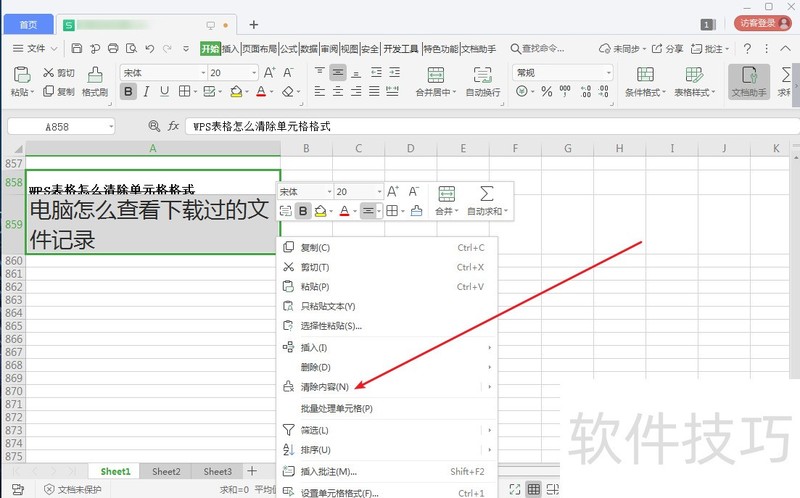
Task: Click the 分享 share button
Action: [x=668, y=48]
